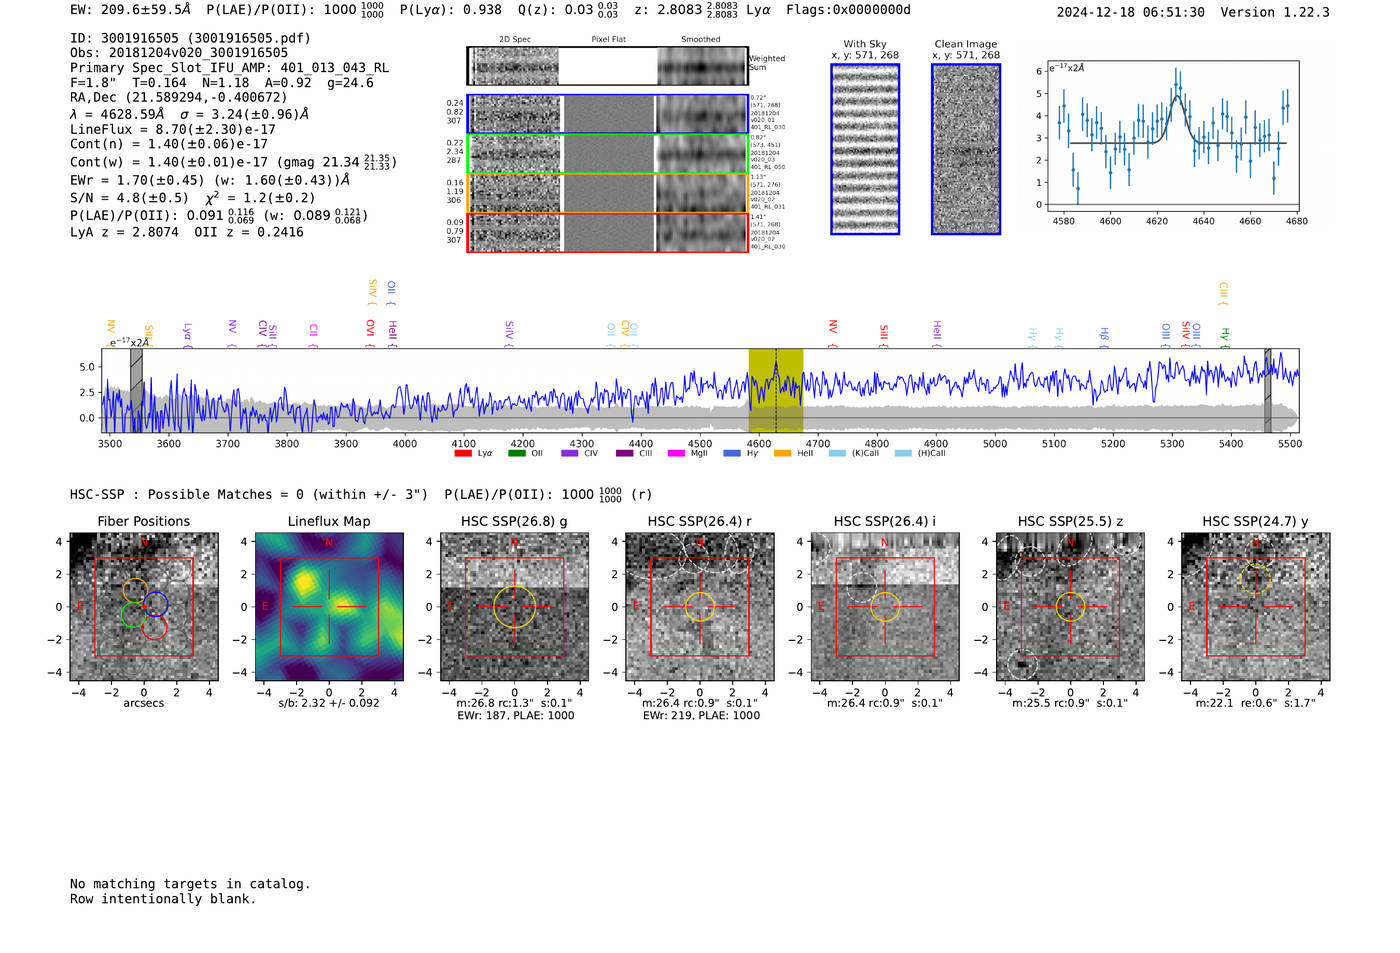Click the orange fiber circle in Fiber Positions

pos(135,590)
